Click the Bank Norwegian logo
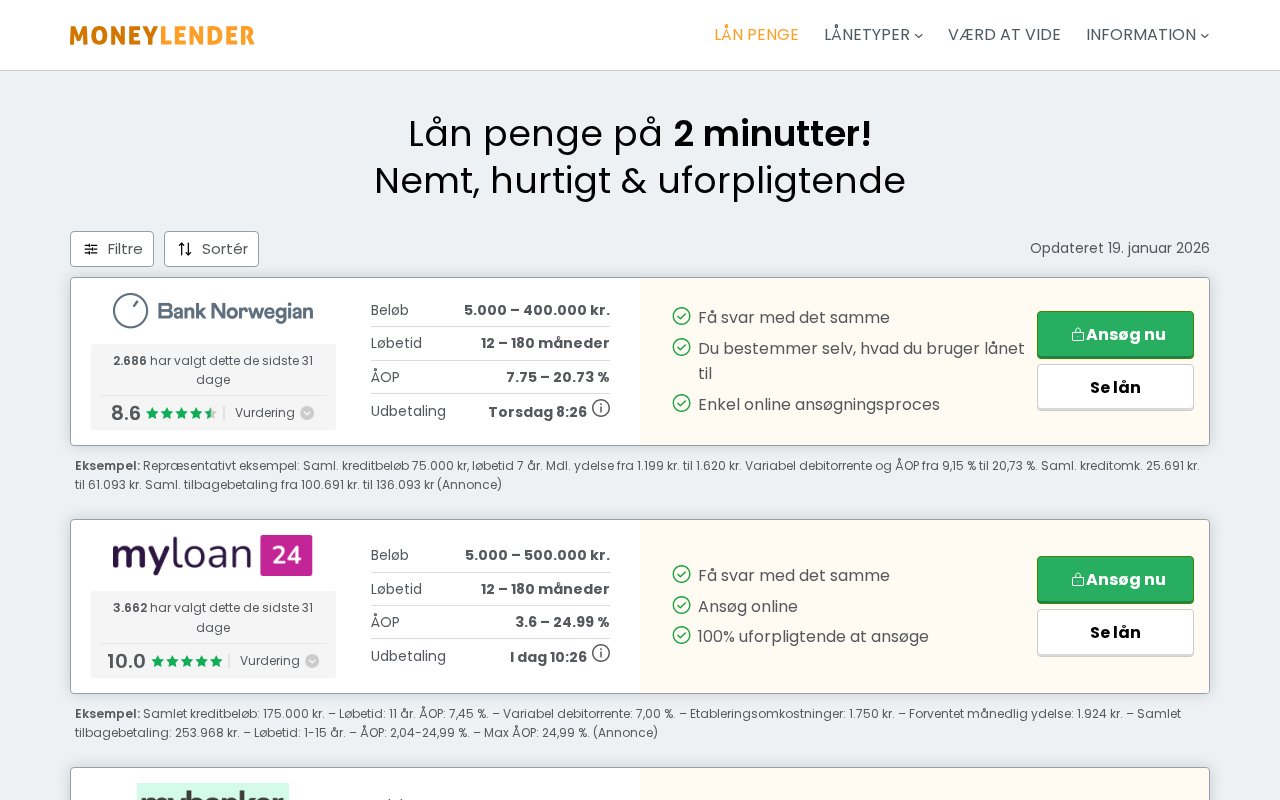1280x800 pixels. [x=213, y=311]
